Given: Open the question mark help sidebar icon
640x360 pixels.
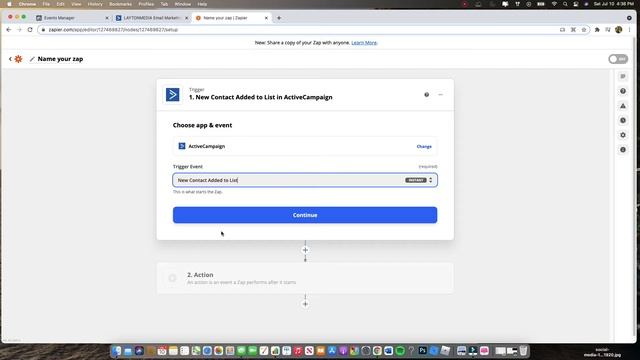Looking at the screenshot, I should coord(623,91).
